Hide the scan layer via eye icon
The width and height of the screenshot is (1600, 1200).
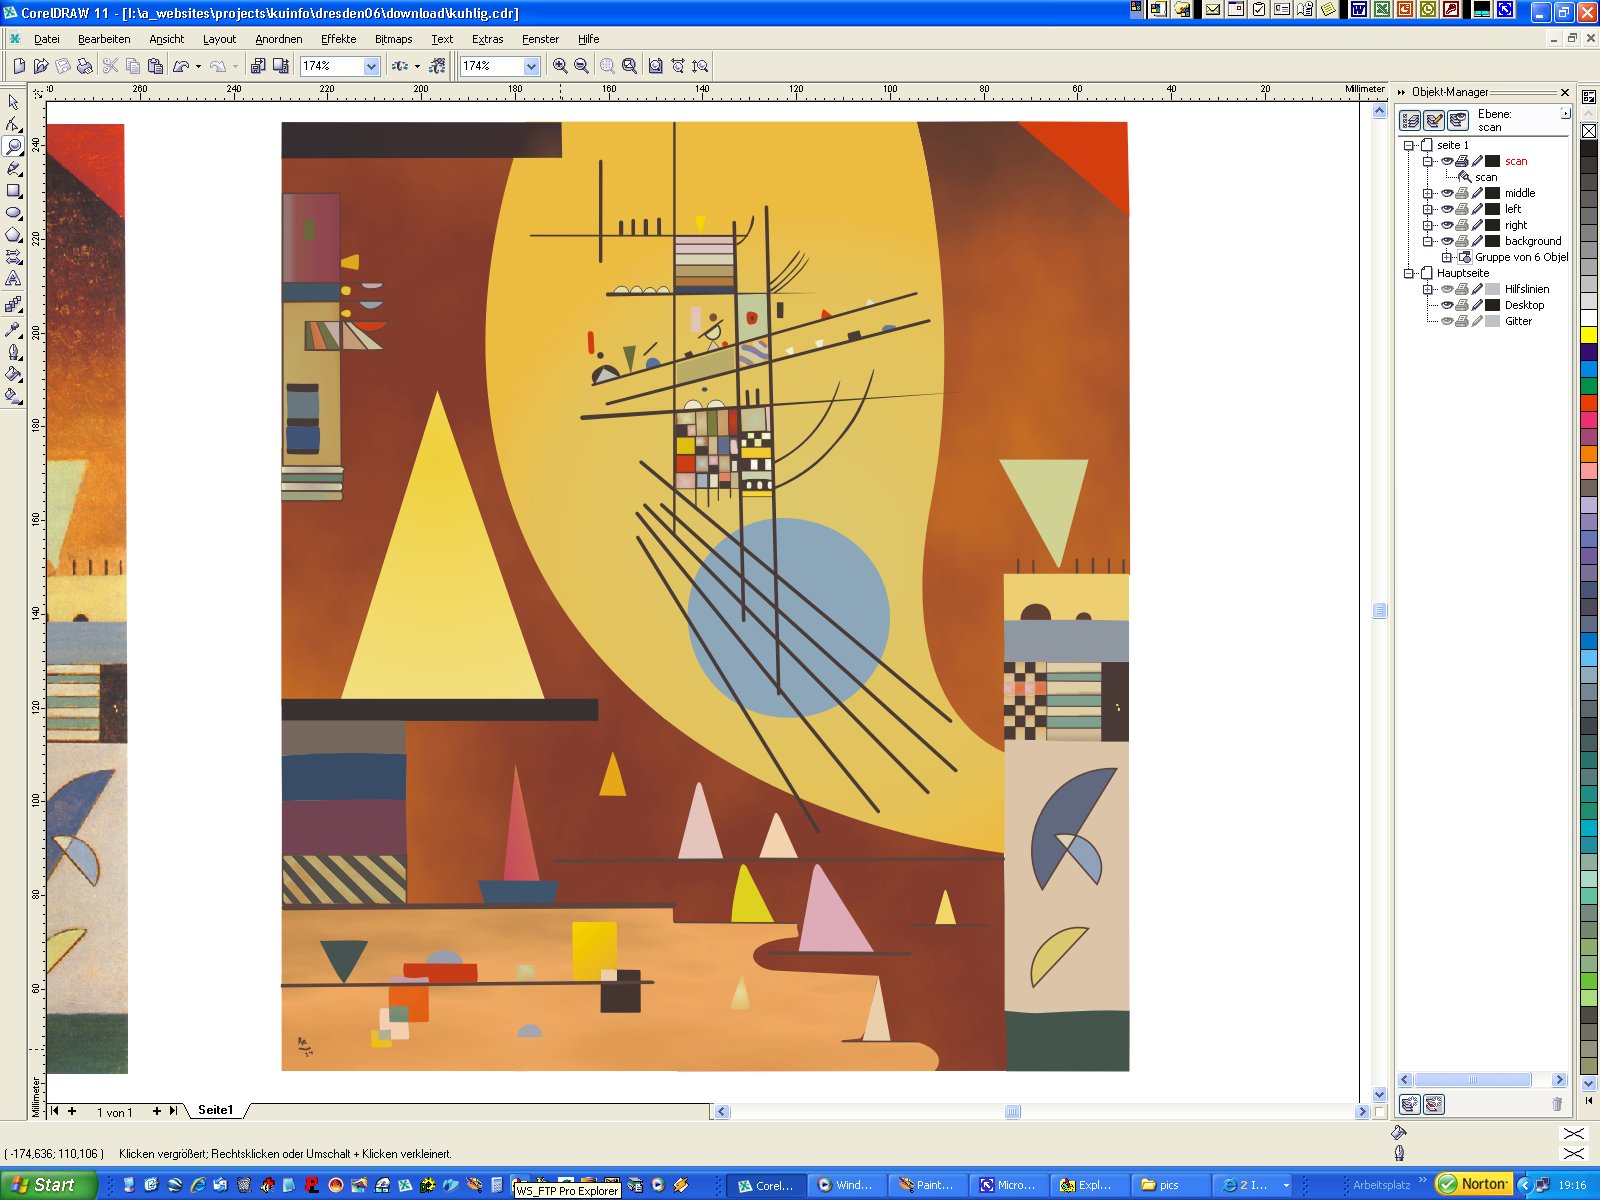click(1446, 161)
